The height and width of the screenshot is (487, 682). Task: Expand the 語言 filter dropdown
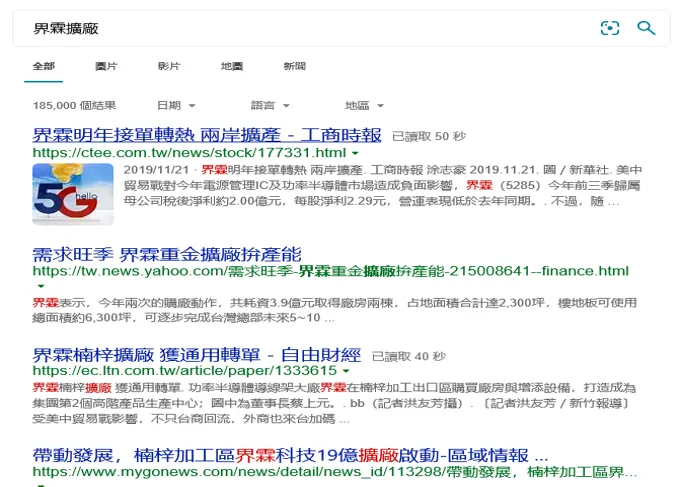(x=270, y=106)
